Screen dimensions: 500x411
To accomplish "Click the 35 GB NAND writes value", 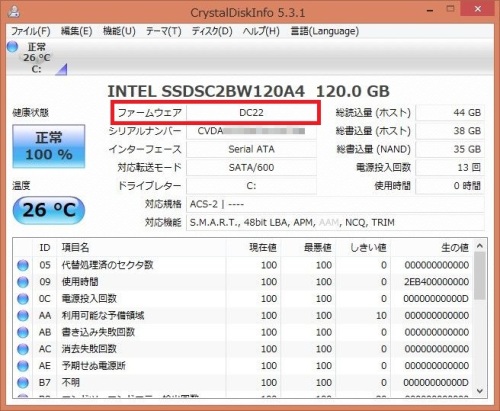I will pos(450,149).
